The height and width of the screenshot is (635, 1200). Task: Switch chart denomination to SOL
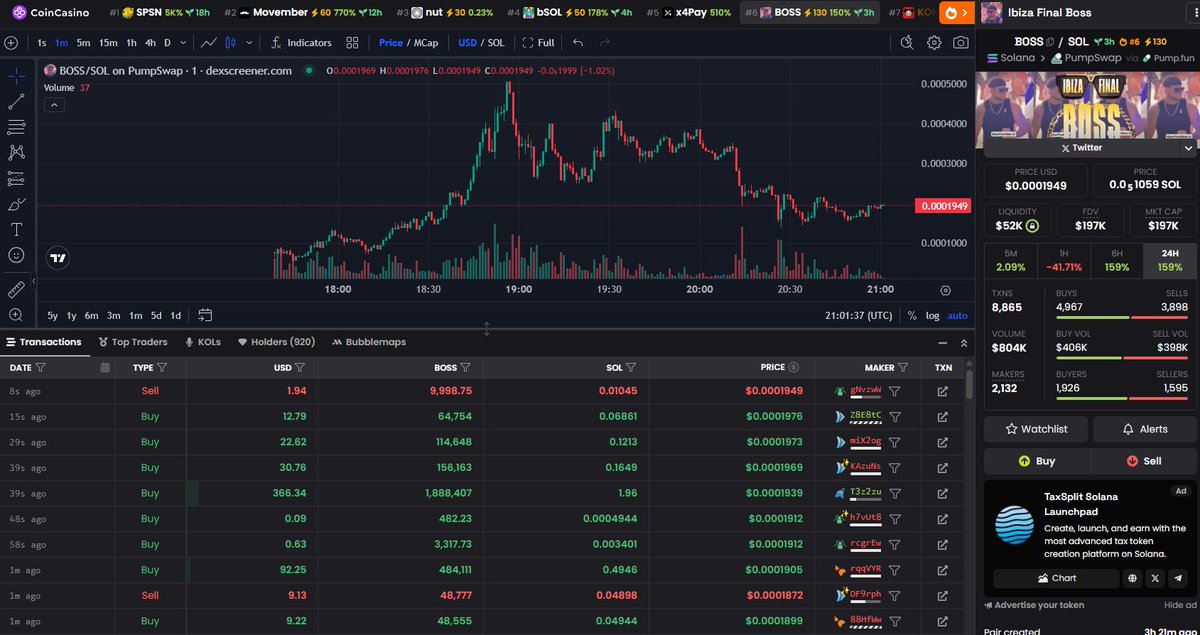[x=495, y=43]
